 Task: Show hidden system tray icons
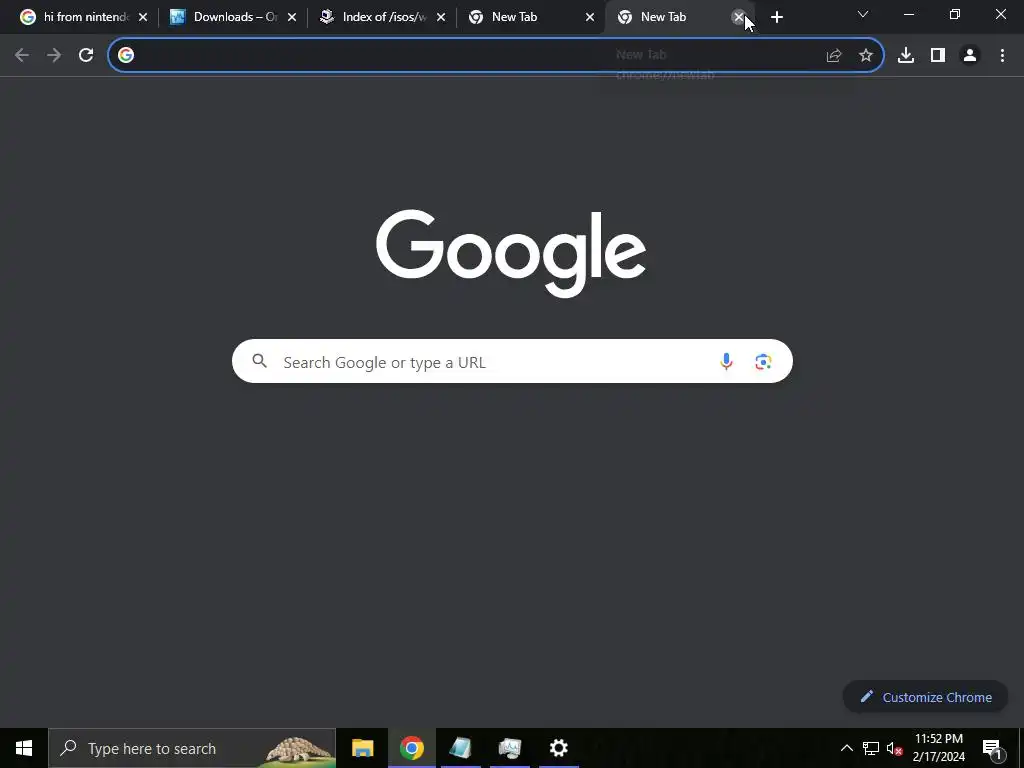coord(846,748)
